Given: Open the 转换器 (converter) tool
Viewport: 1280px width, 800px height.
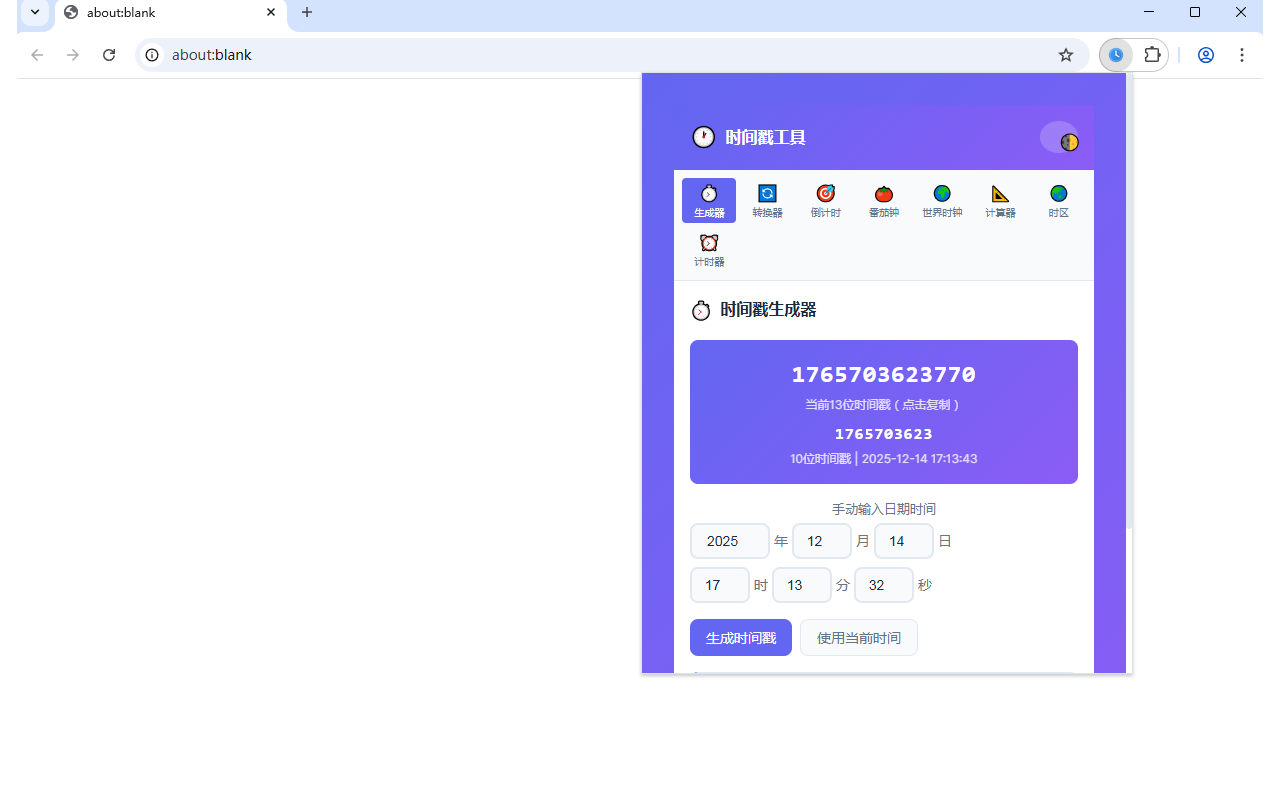Looking at the screenshot, I should point(766,200).
